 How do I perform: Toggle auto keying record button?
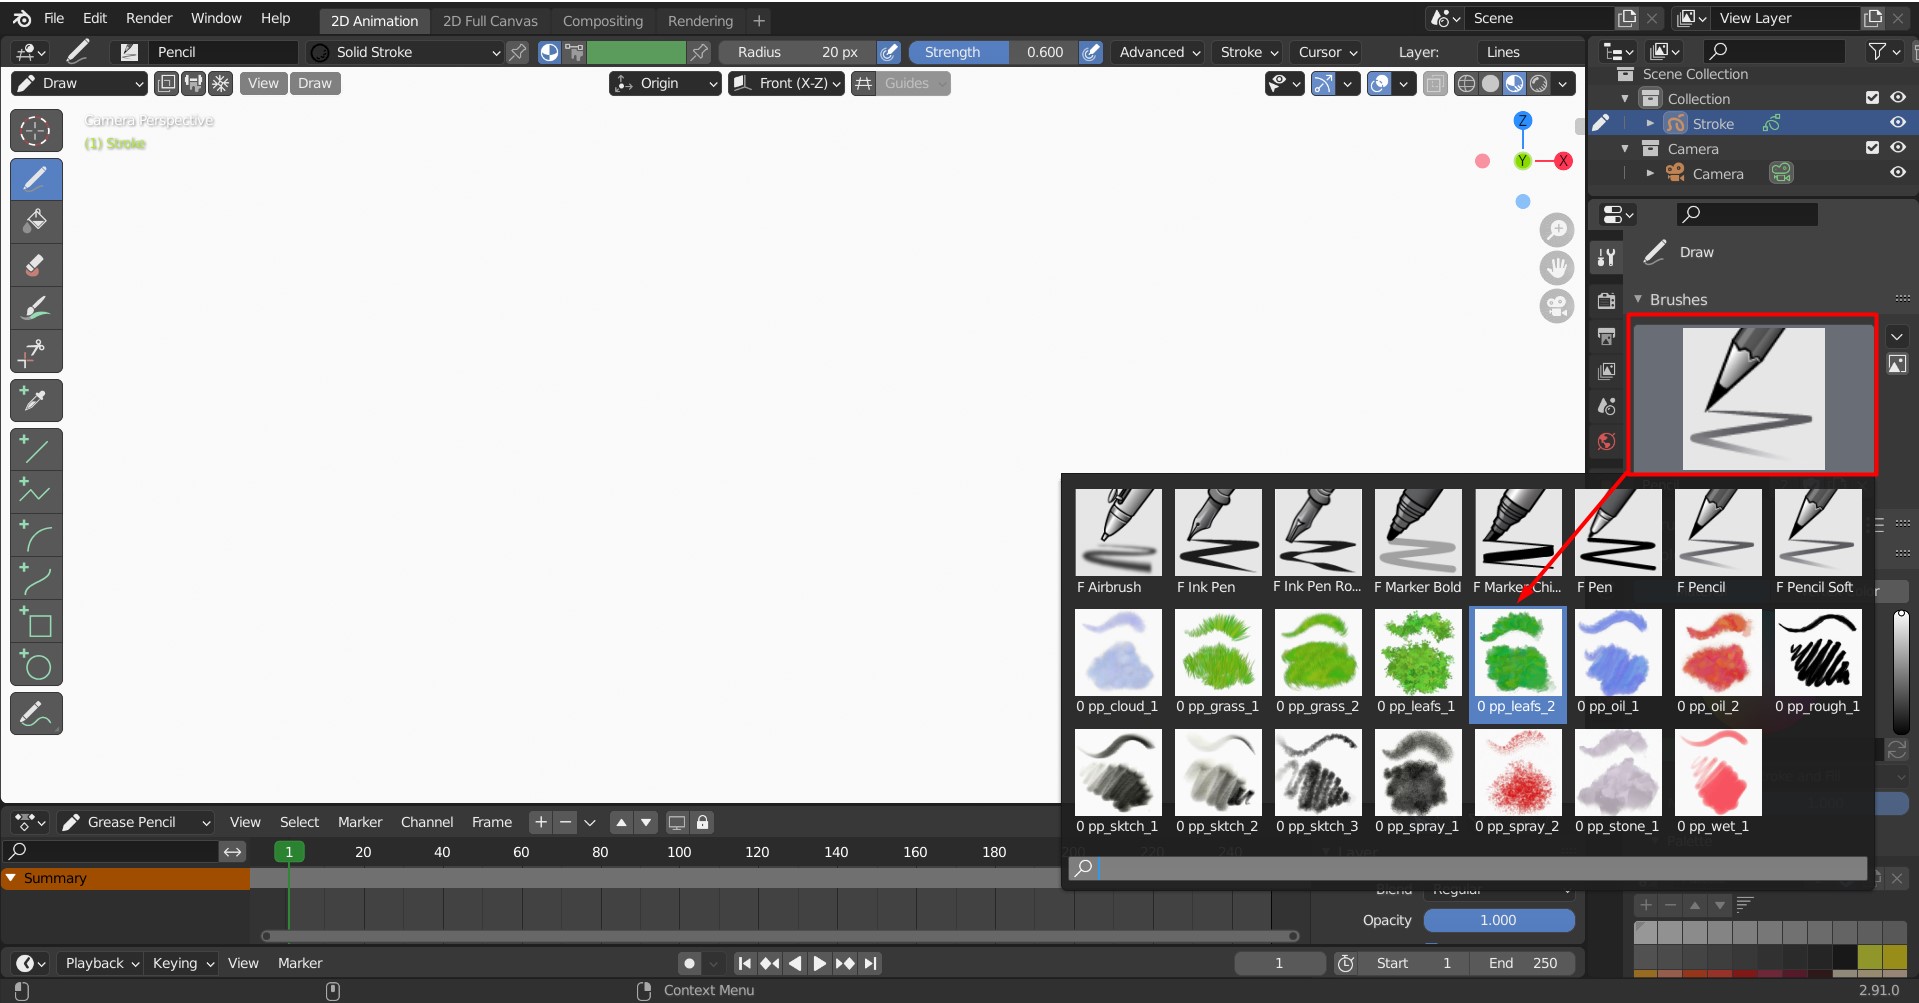[689, 963]
